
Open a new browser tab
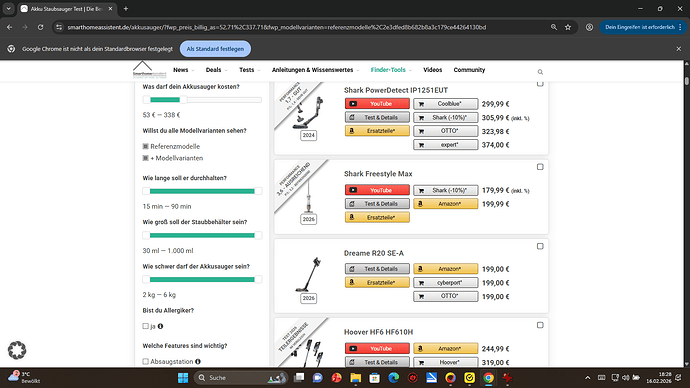(x=125, y=8)
